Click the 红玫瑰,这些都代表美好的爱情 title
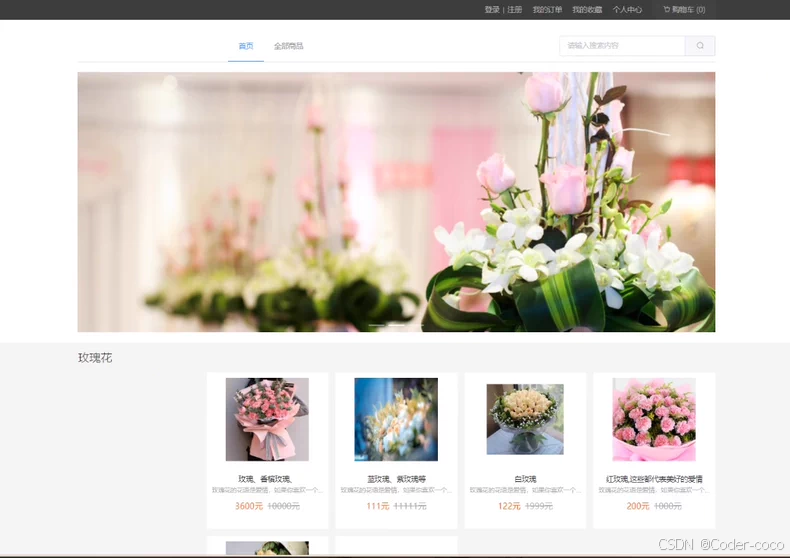790x558 pixels. pos(654,478)
